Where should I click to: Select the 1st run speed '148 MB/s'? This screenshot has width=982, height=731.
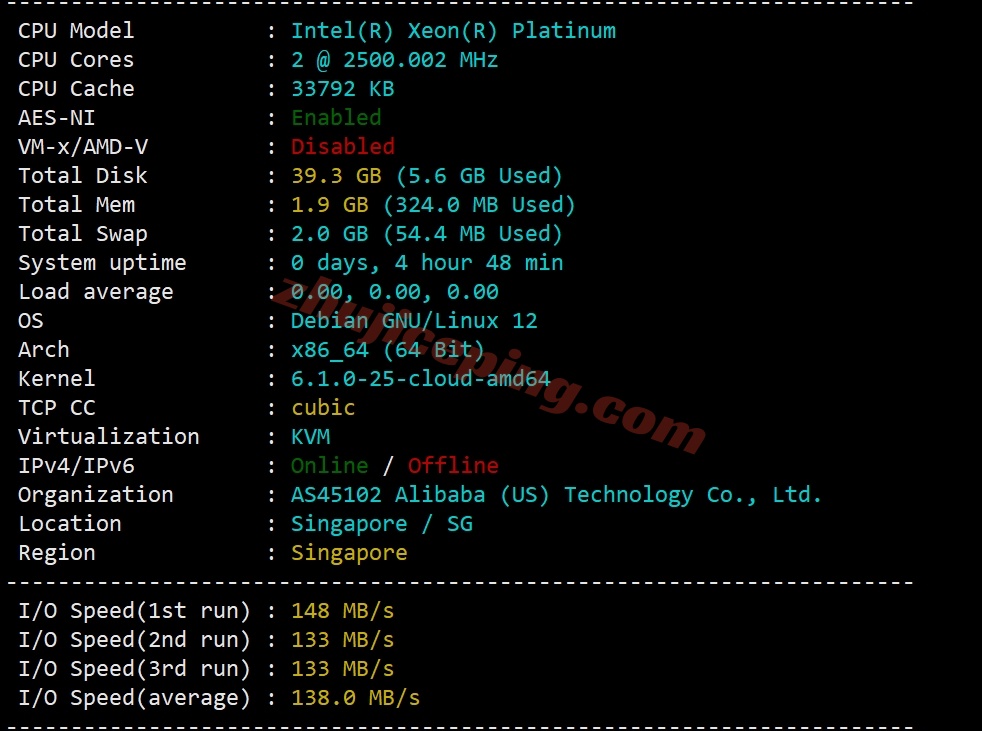343,611
